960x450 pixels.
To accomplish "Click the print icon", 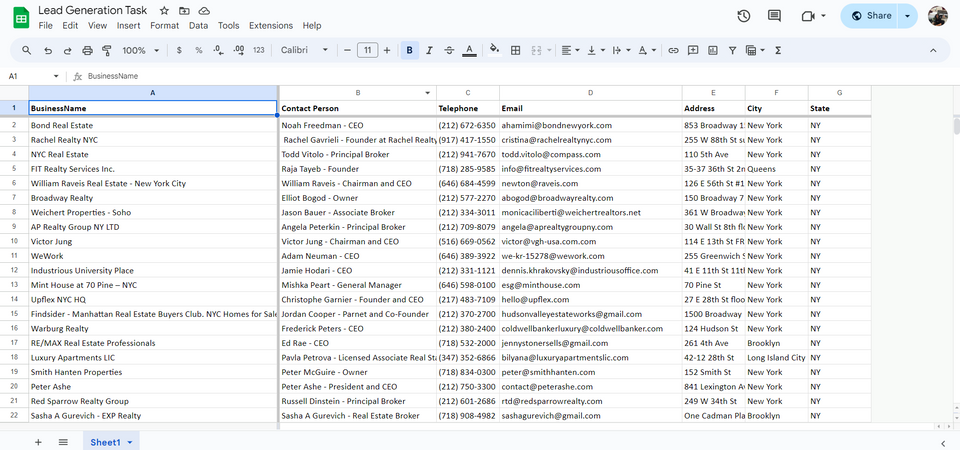I will coord(87,50).
